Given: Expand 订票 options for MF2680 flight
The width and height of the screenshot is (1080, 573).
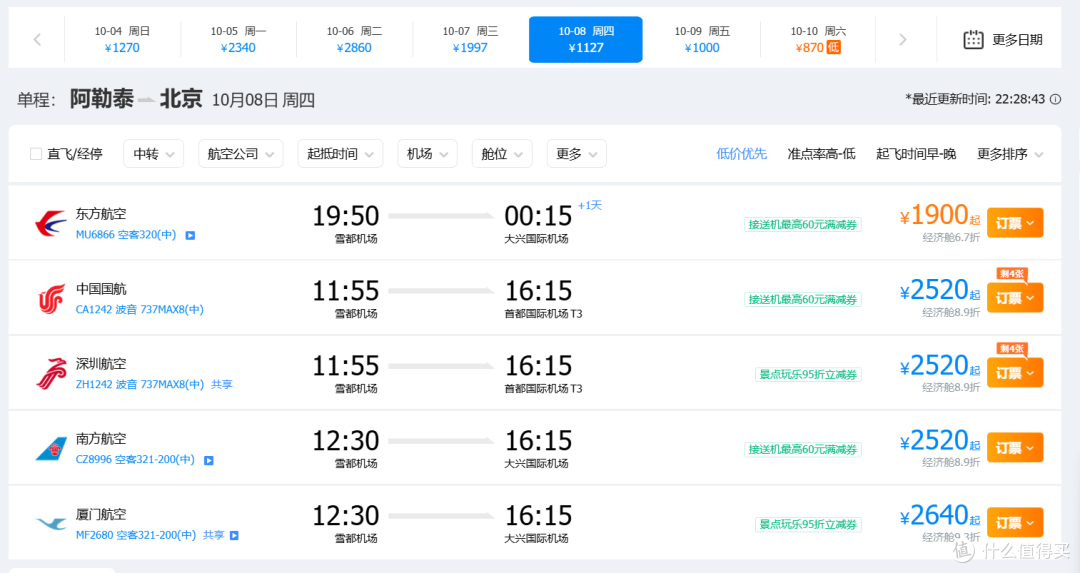Looking at the screenshot, I should (1015, 523).
